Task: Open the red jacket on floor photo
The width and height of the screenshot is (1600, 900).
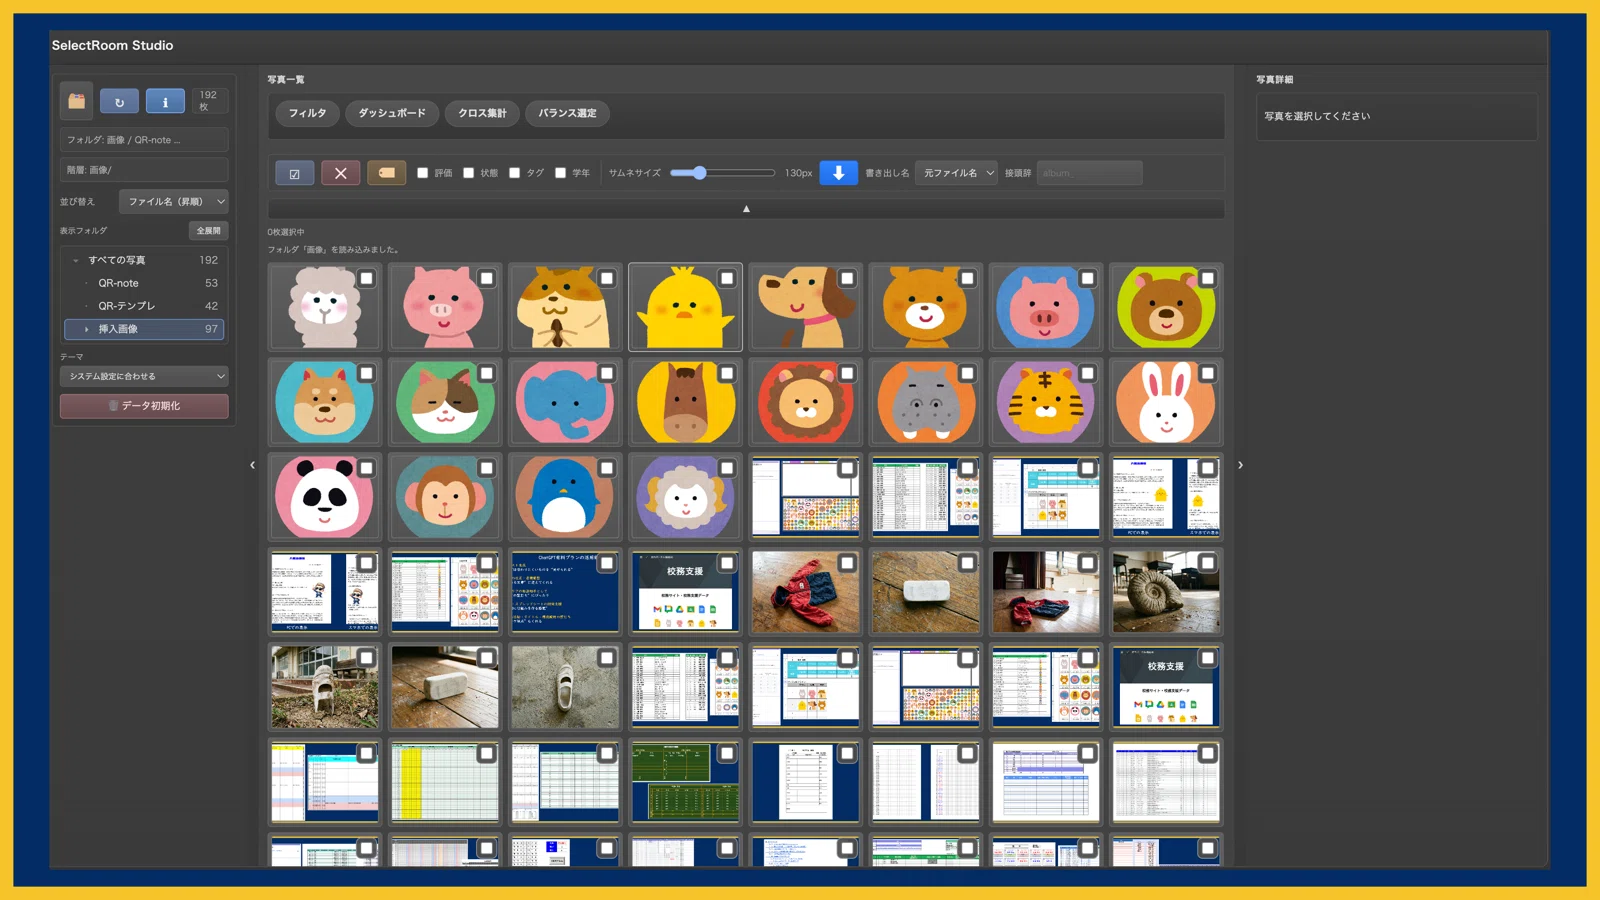Action: coord(805,592)
